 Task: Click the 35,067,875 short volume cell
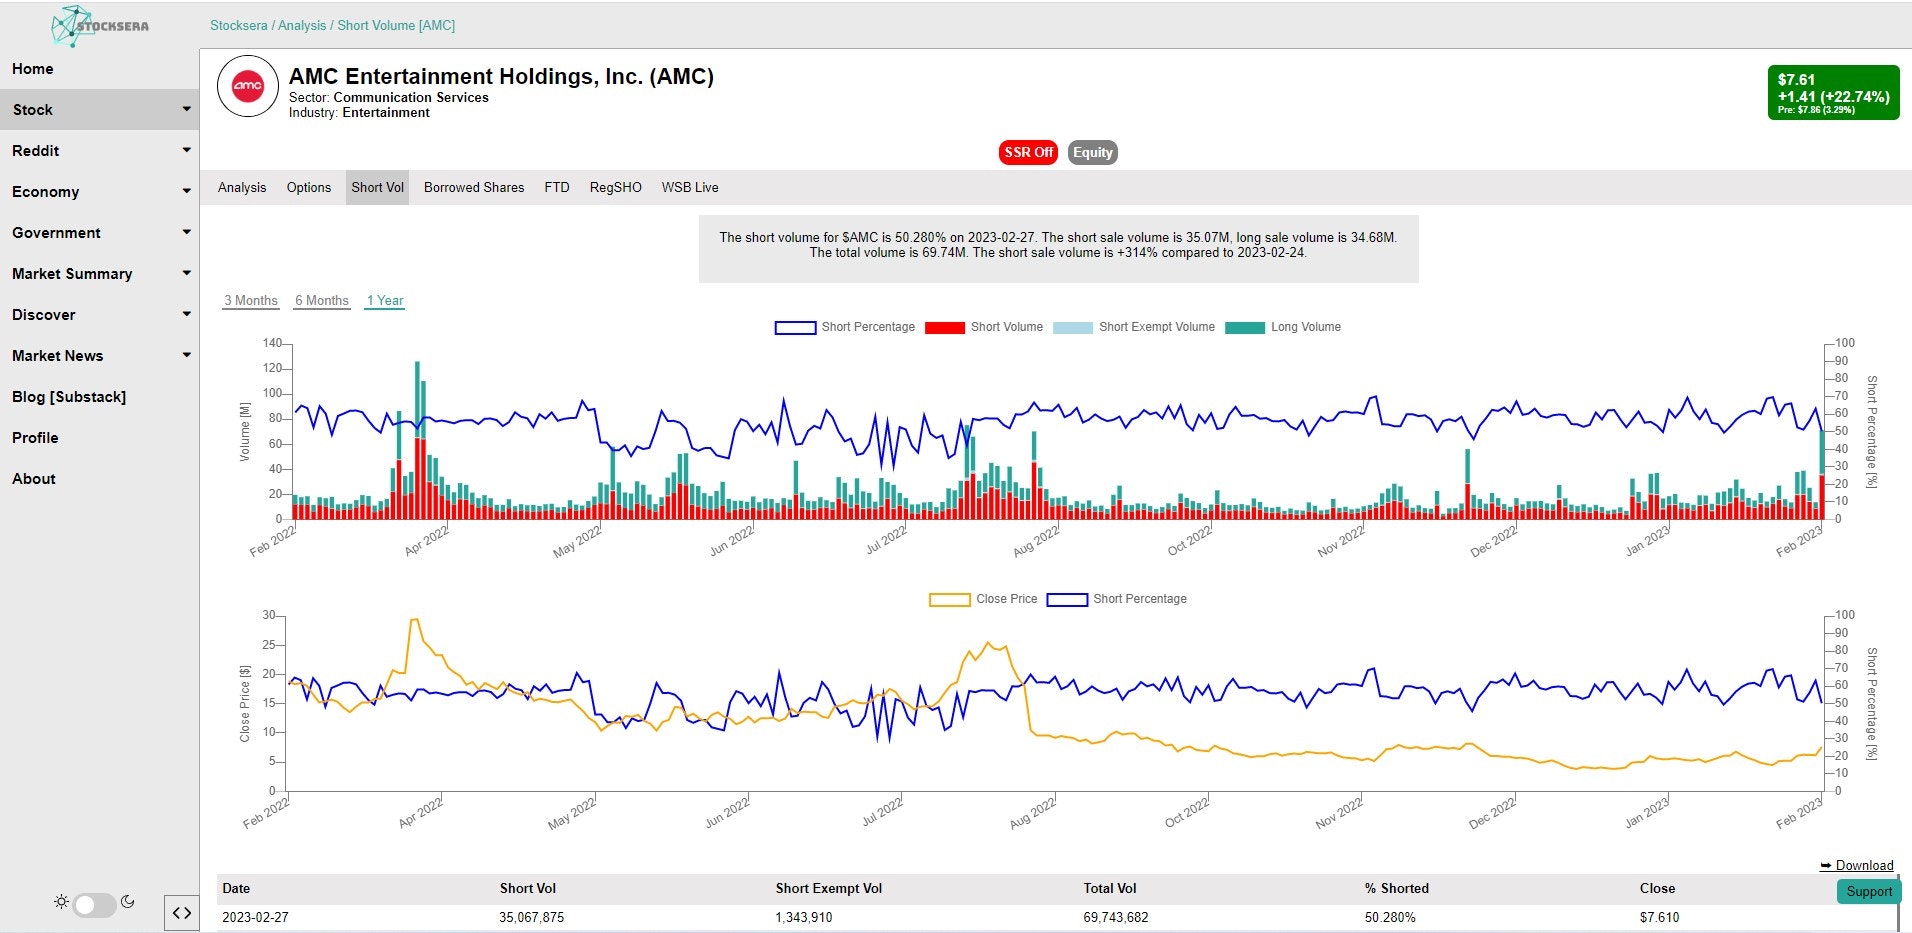pyautogui.click(x=532, y=917)
